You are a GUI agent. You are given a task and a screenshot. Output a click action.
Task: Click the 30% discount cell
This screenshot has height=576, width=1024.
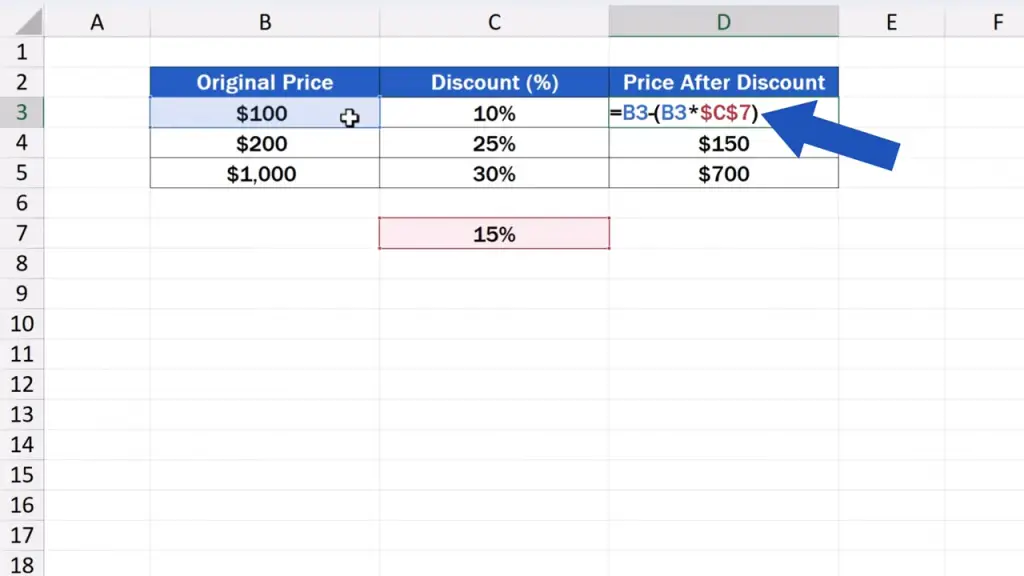(494, 174)
